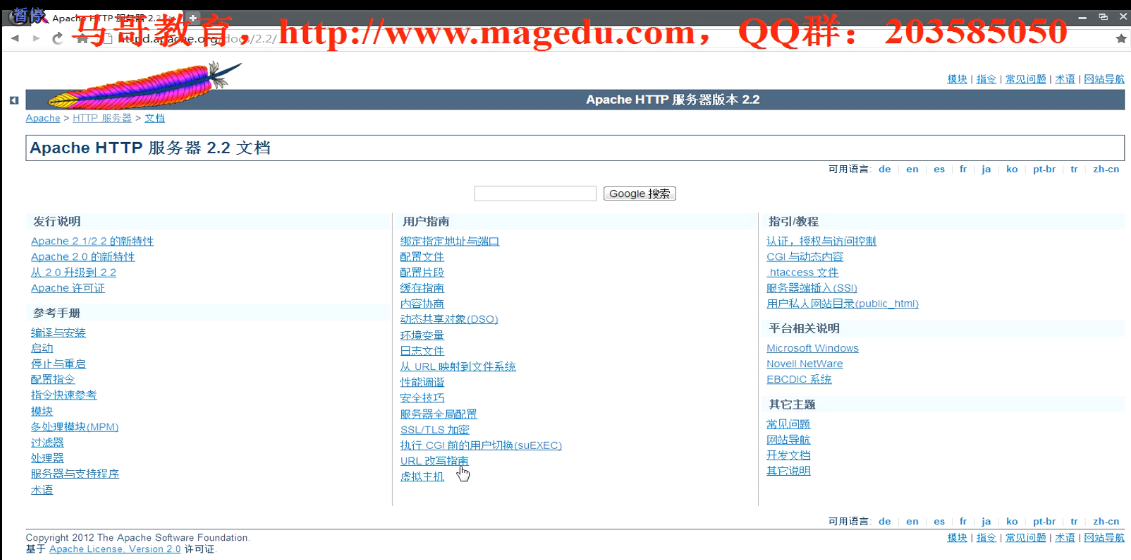Open 虚拟主机 link

point(423,476)
